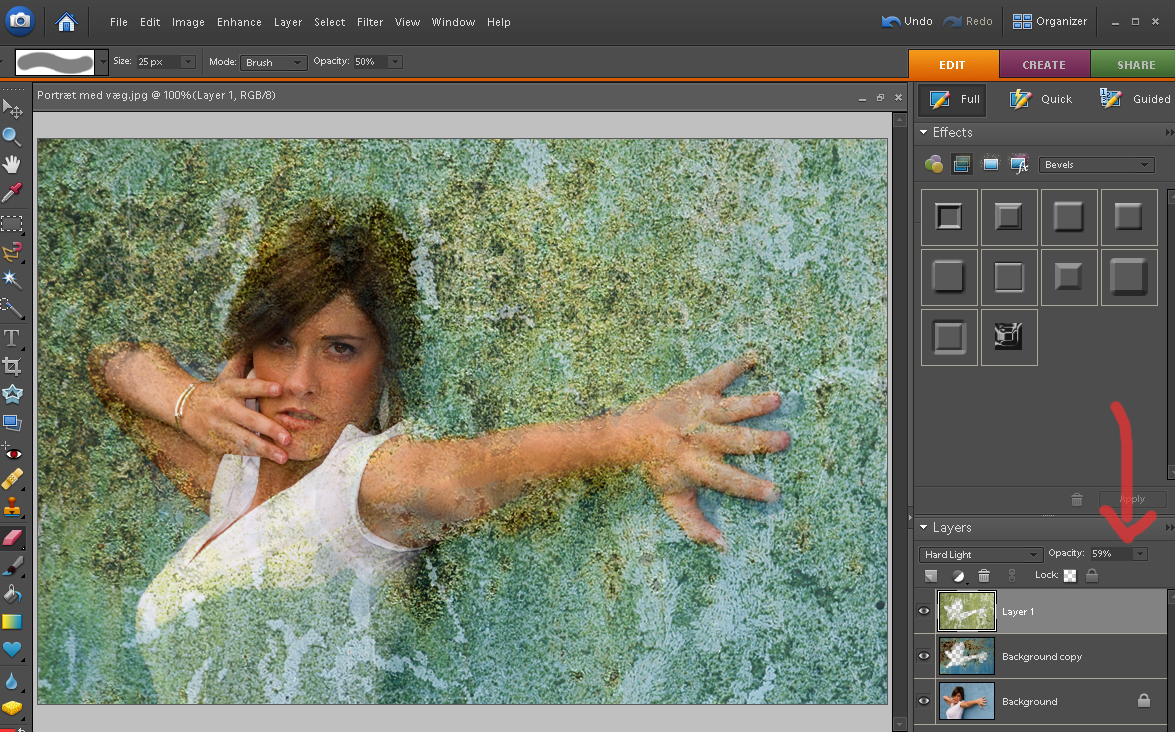Open the Filter menu
This screenshot has width=1175, height=732.
370,22
